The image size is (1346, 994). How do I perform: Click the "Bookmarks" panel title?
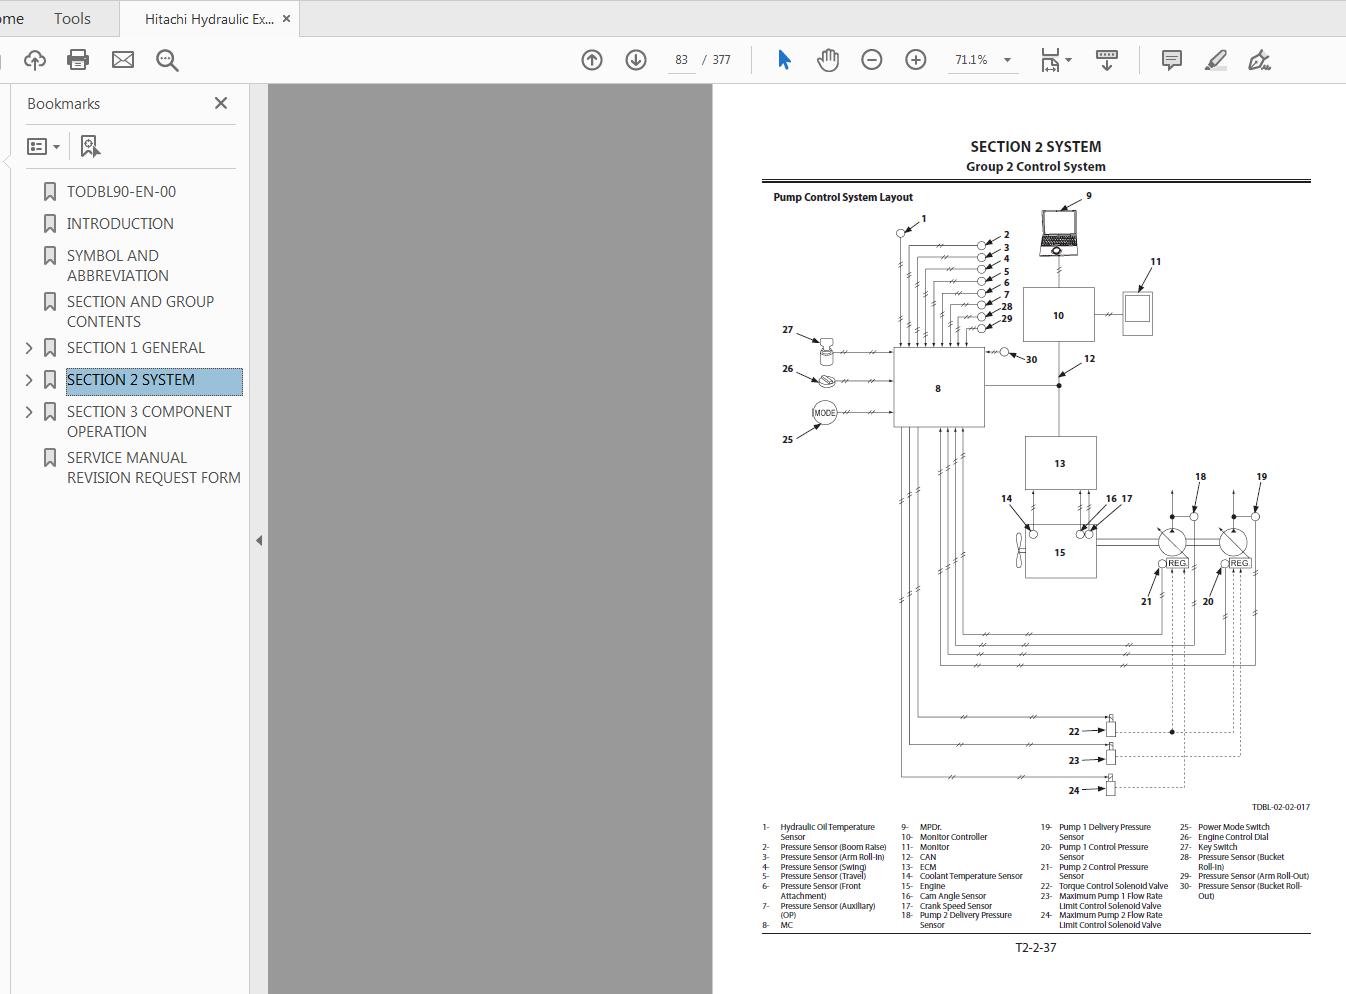pos(64,104)
